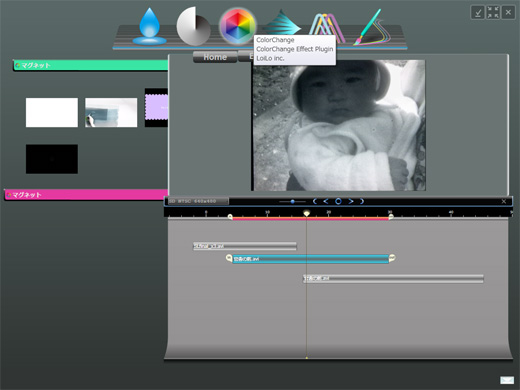The width and height of the screenshot is (520, 390).
Task: Select the grayscale pie effect icon
Action: [193, 26]
